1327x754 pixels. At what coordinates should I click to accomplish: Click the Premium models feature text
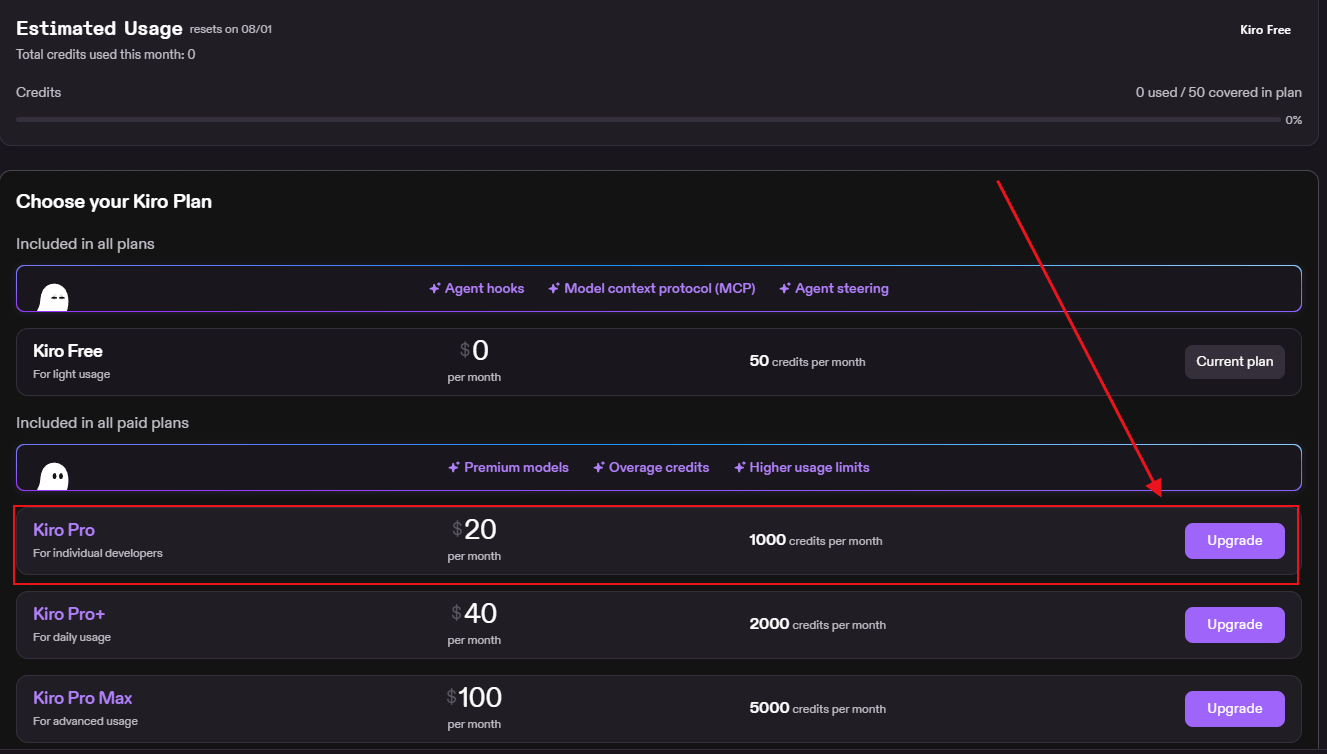pos(517,467)
